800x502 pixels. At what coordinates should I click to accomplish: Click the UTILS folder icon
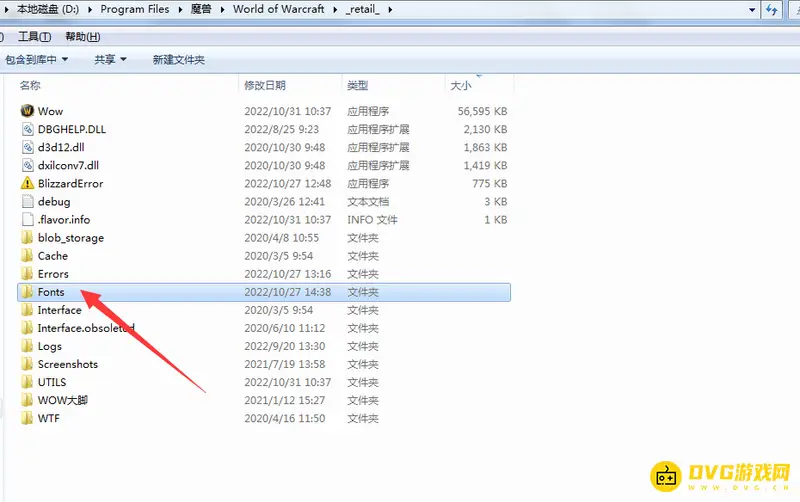click(27, 382)
